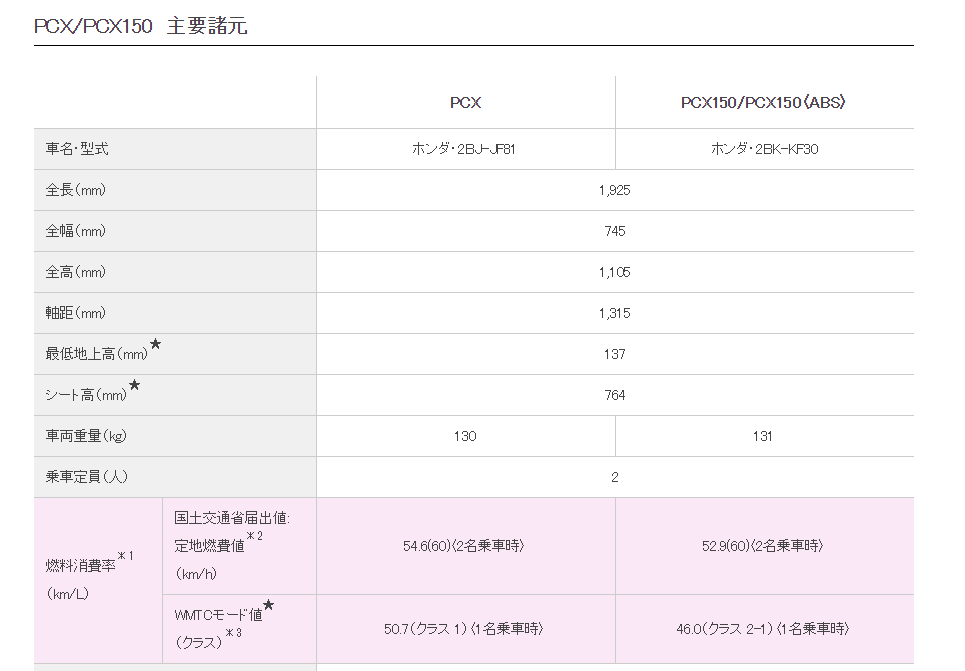Click the 車名・型式 row label
Screen dimensions: 965x671
tap(77, 148)
